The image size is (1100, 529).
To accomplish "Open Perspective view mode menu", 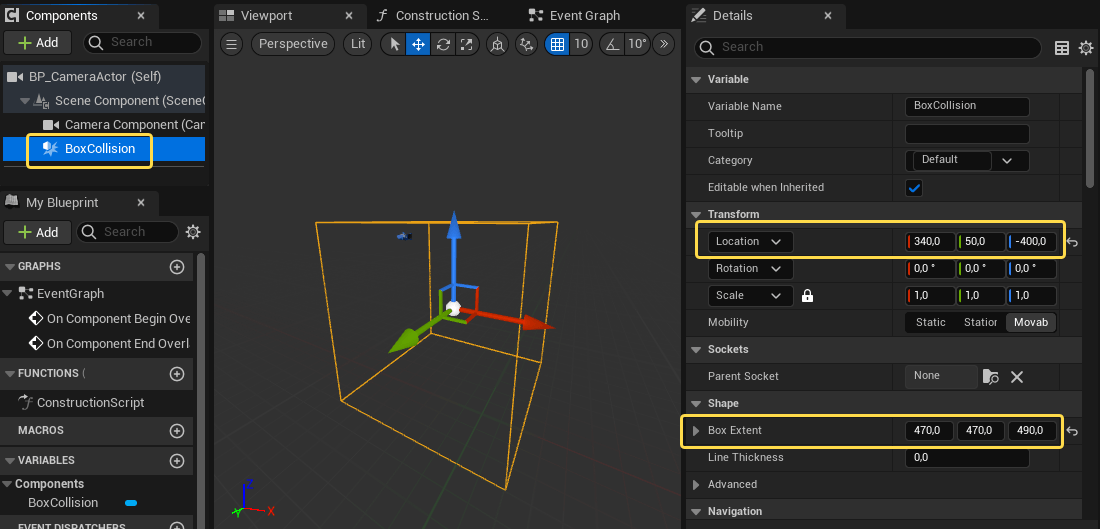I will pyautogui.click(x=293, y=44).
